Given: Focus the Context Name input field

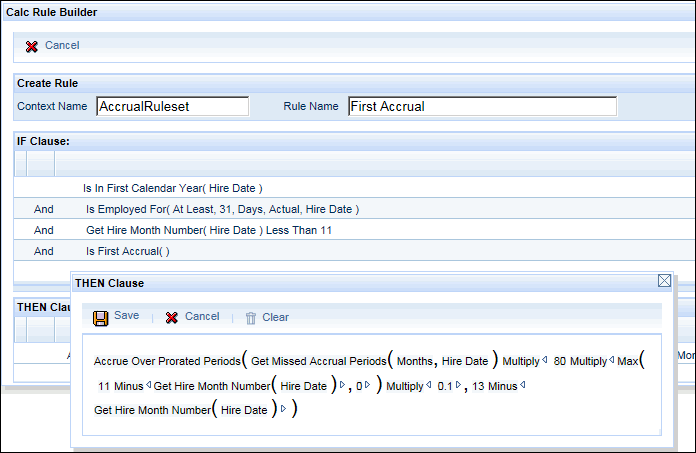Looking at the screenshot, I should coord(172,107).
